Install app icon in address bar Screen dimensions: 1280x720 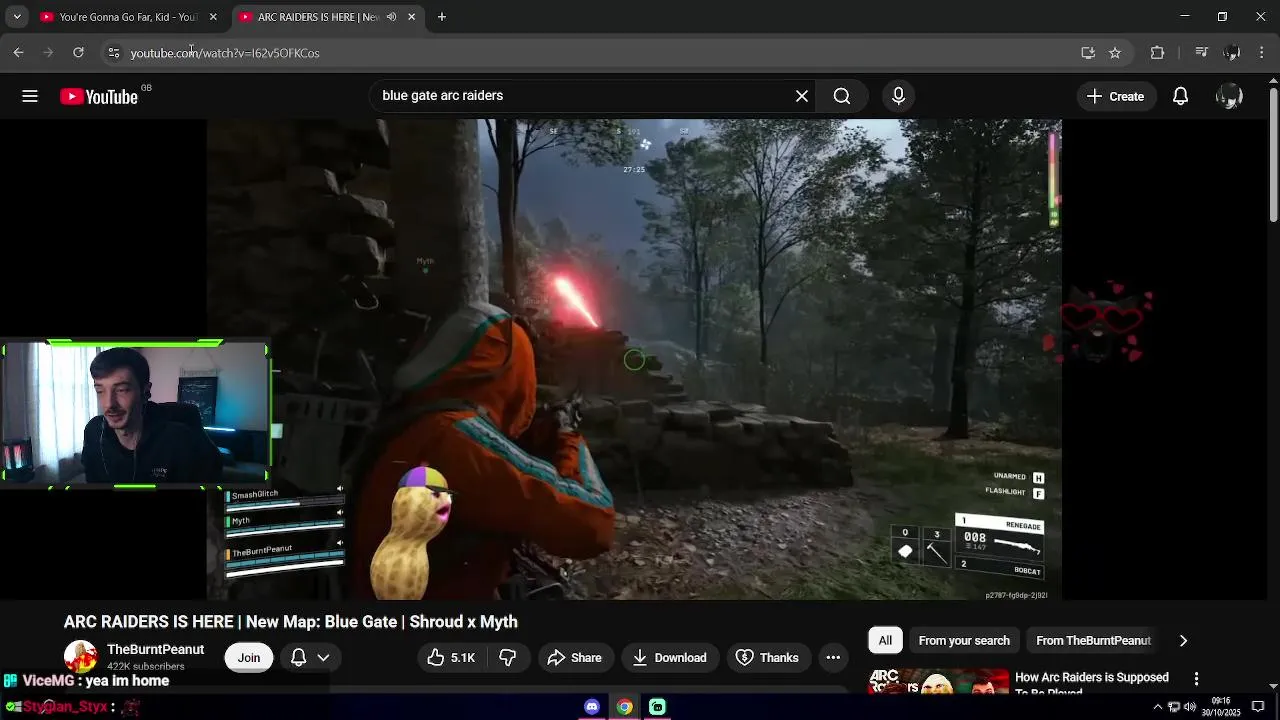pyautogui.click(x=1088, y=53)
